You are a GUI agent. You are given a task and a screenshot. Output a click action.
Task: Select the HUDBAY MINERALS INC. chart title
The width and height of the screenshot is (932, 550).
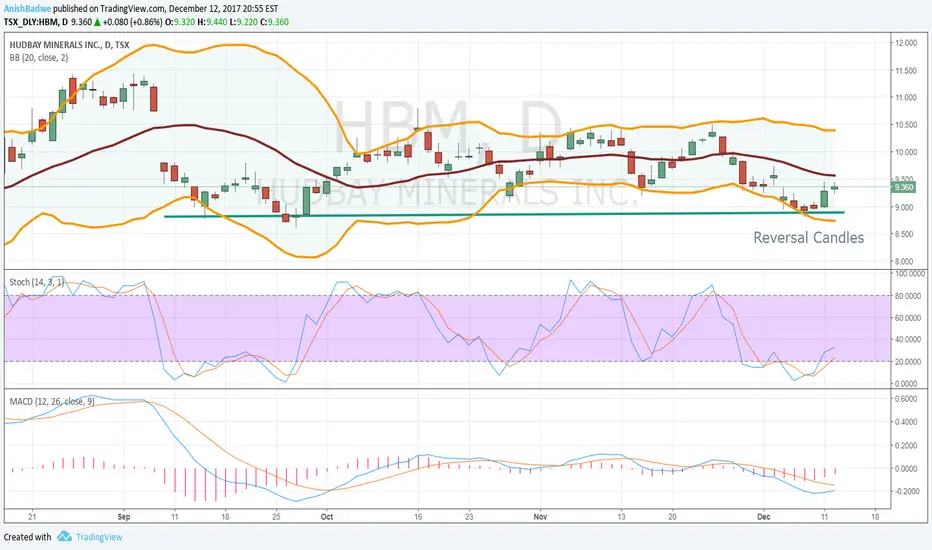click(69, 45)
